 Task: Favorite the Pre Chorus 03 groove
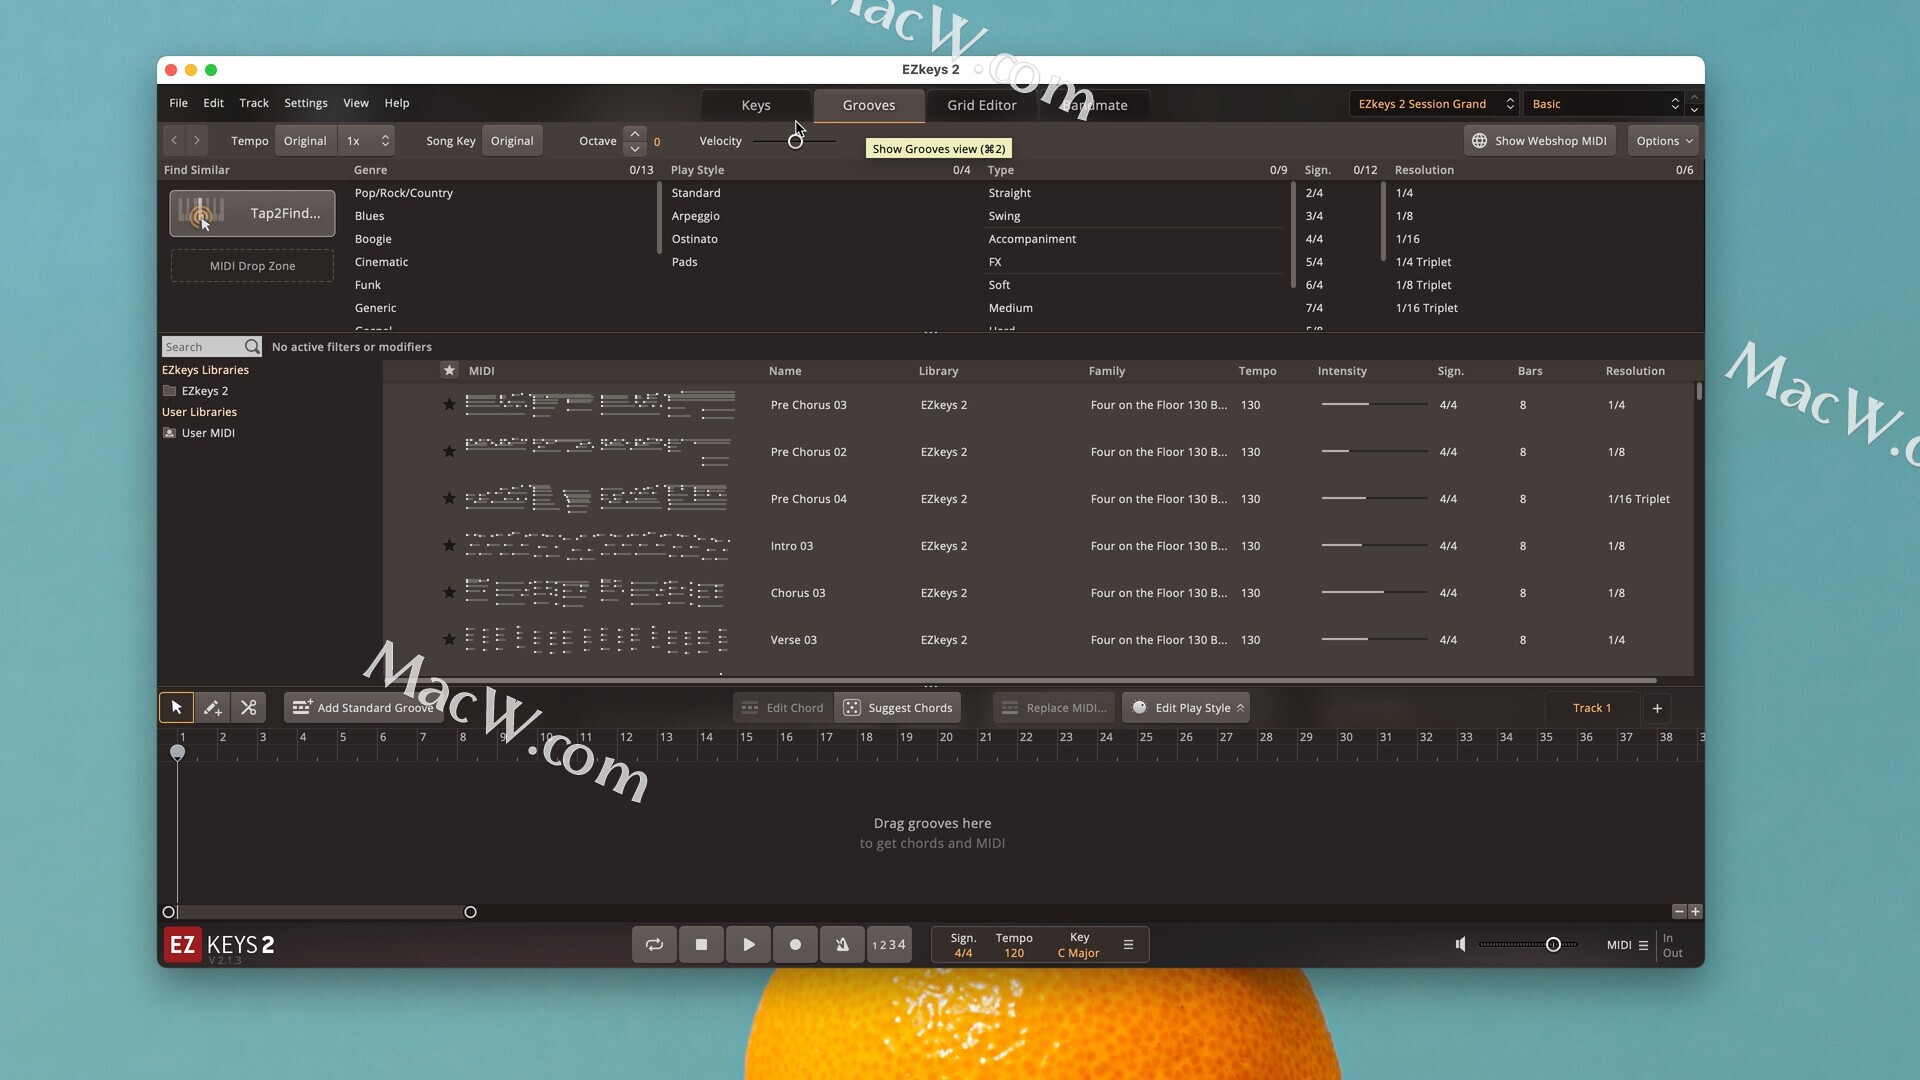point(449,405)
